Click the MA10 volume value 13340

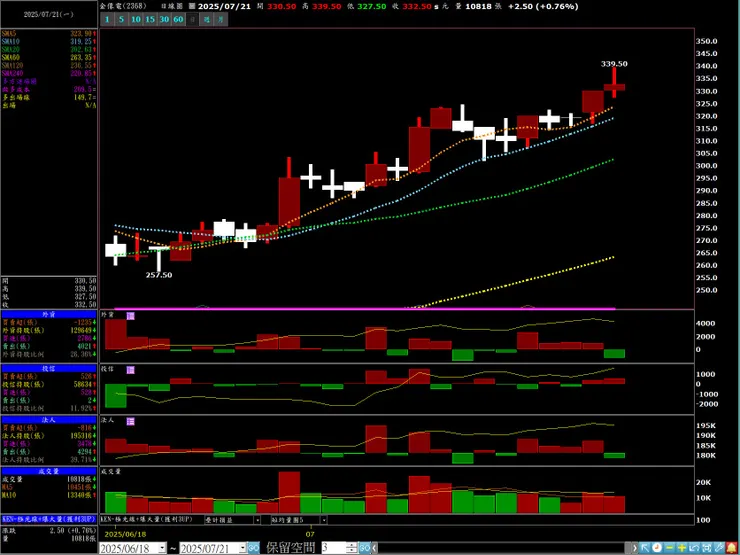pyautogui.click(x=80, y=495)
